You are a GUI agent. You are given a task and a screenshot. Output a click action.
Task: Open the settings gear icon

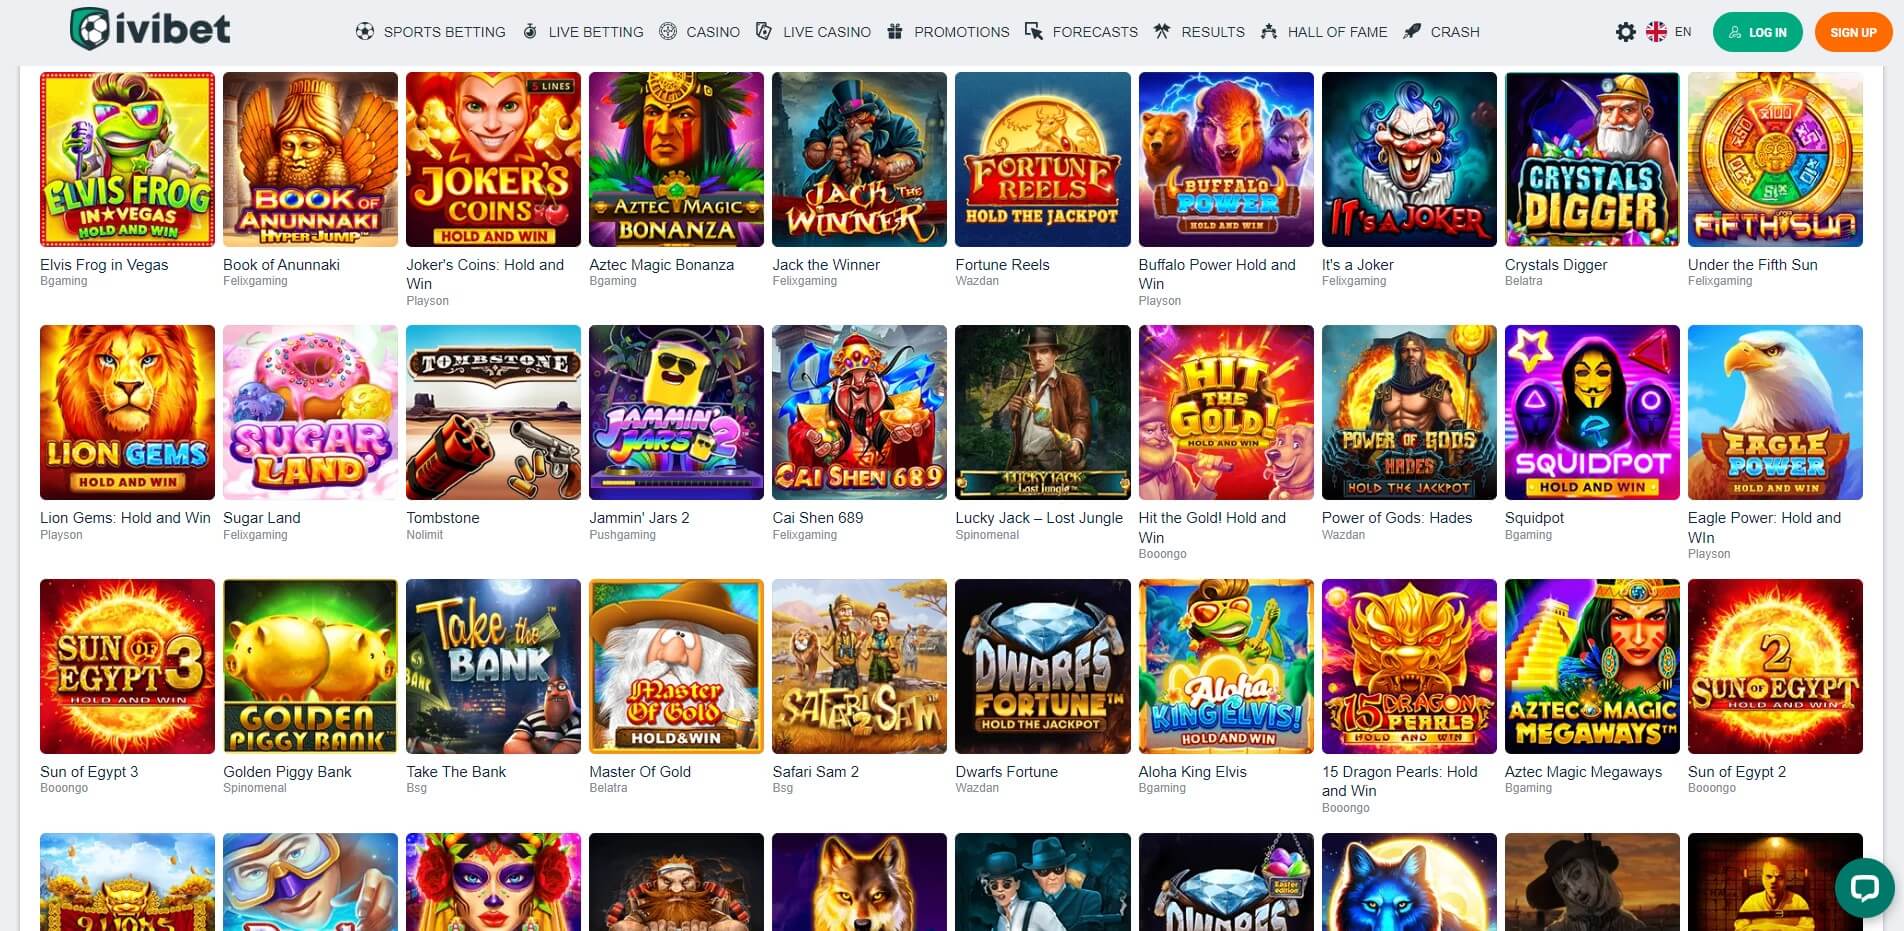(x=1626, y=32)
